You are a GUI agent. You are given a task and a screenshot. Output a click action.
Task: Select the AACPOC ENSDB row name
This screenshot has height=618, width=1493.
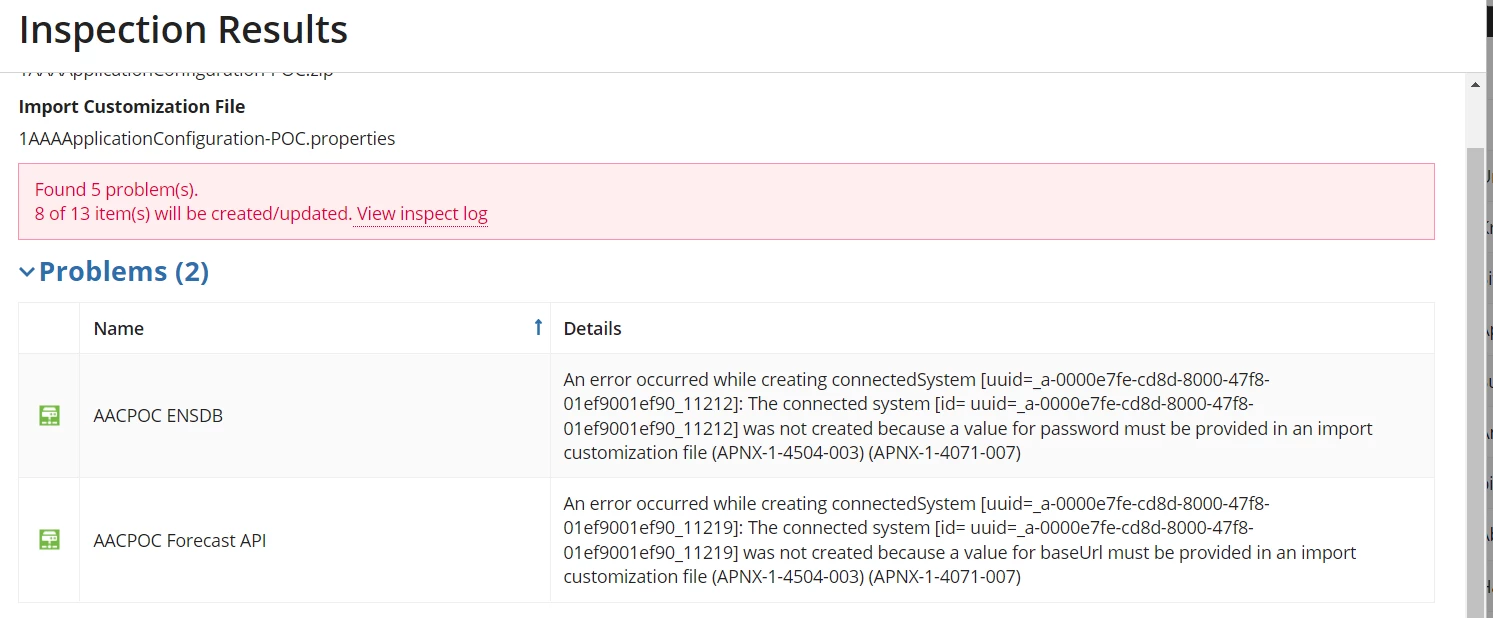tap(158, 416)
